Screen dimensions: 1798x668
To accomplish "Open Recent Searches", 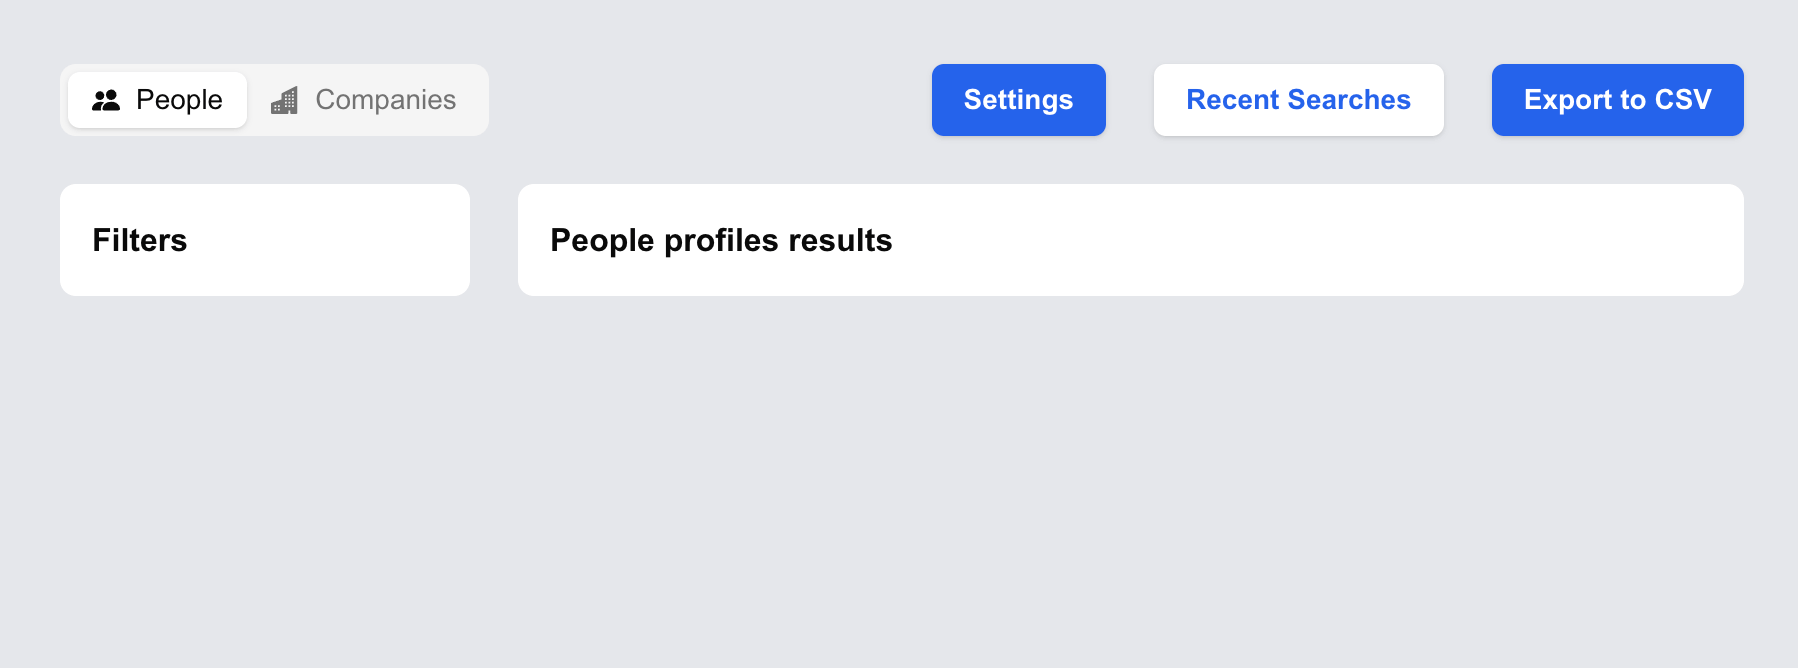I will point(1299,100).
